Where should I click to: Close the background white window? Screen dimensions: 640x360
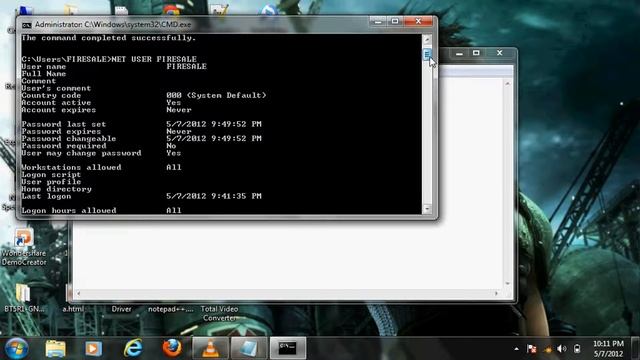click(x=500, y=53)
